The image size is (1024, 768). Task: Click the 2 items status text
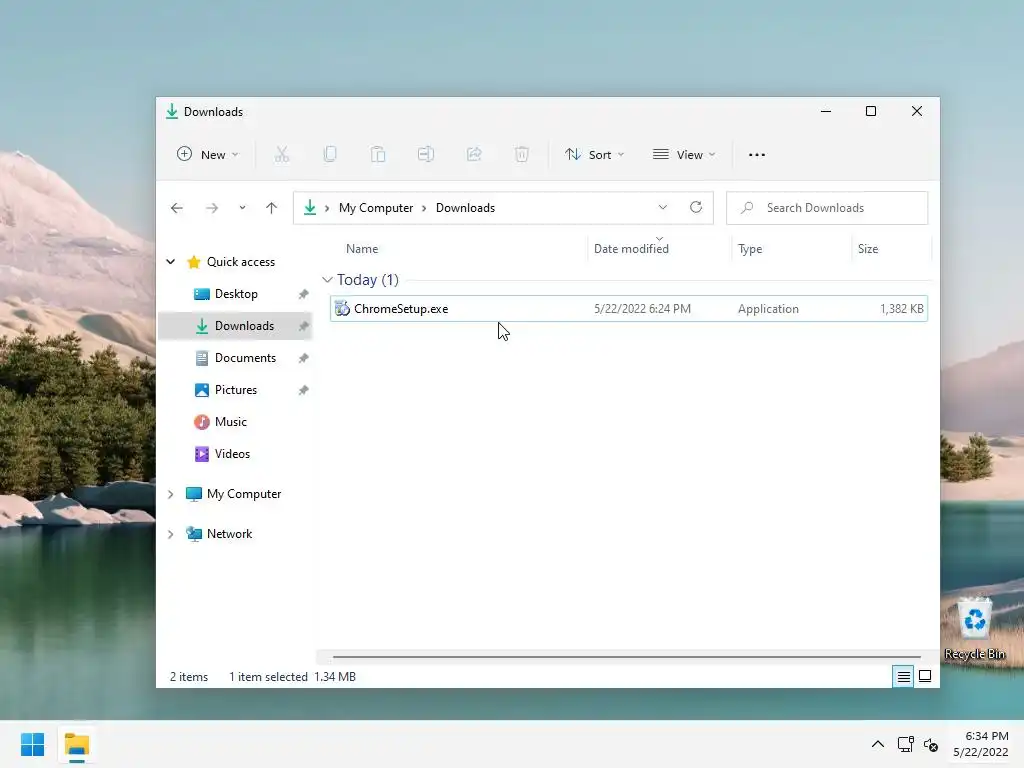[x=189, y=677]
